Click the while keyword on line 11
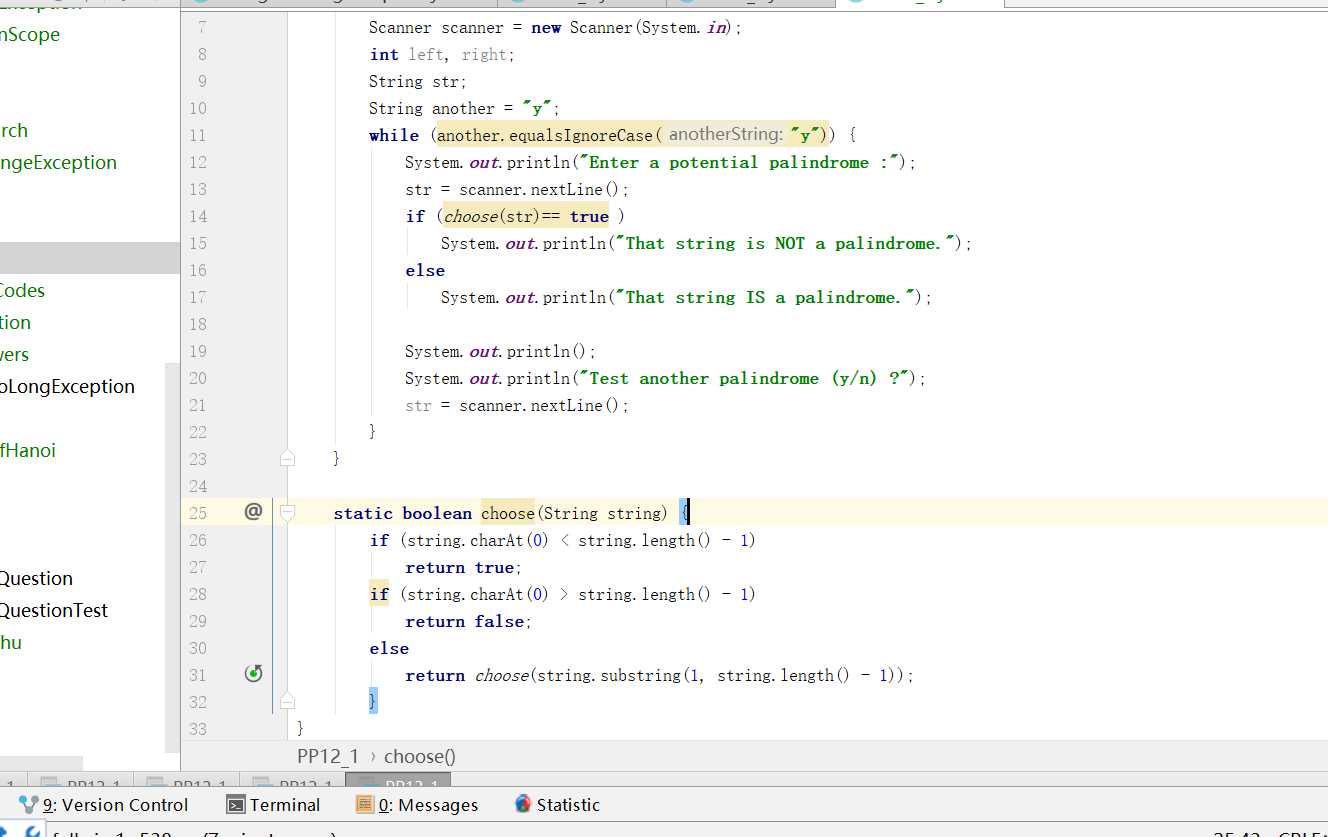The width and height of the screenshot is (1328, 837). pos(394,135)
